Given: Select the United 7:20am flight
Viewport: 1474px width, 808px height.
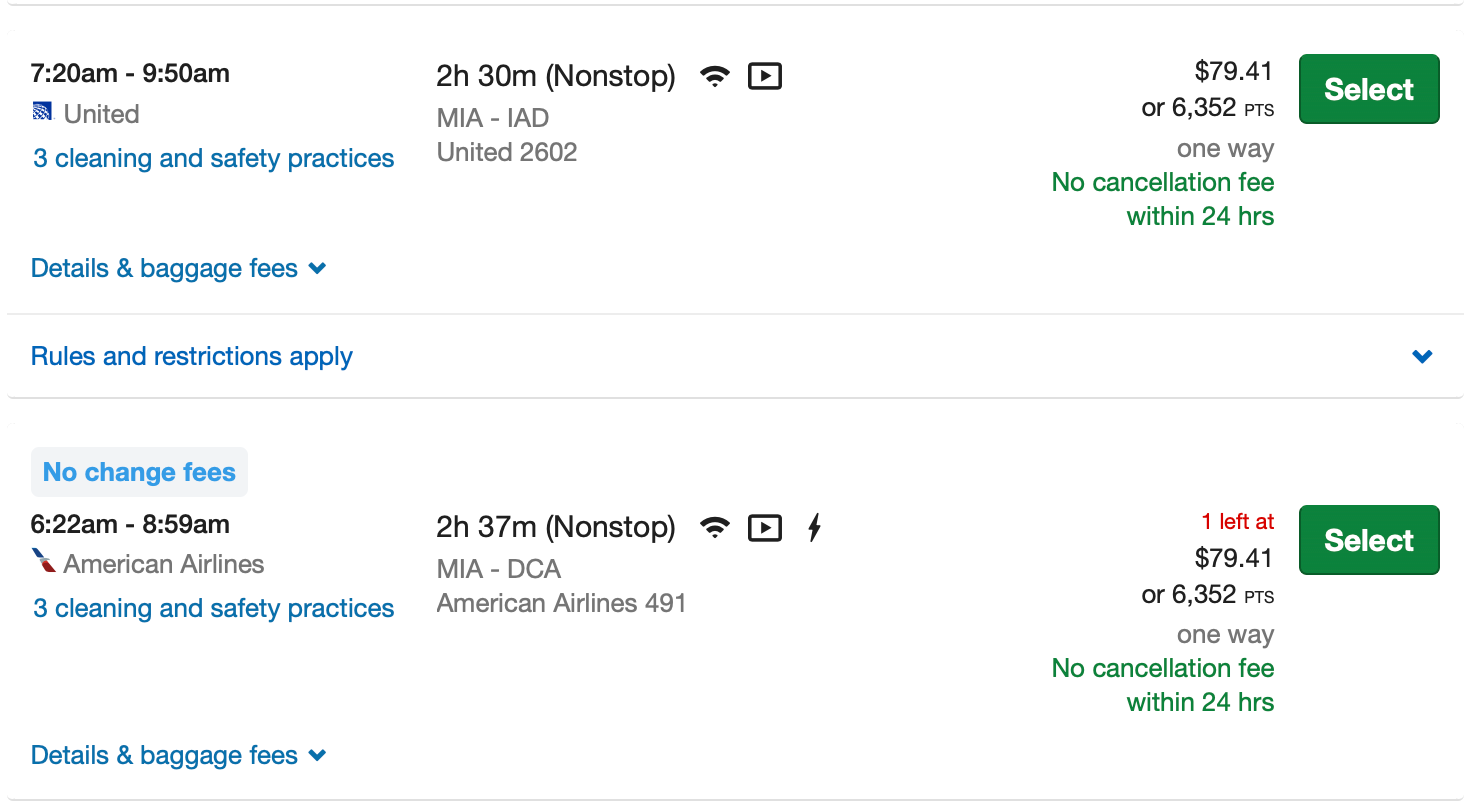Looking at the screenshot, I should click(1369, 89).
